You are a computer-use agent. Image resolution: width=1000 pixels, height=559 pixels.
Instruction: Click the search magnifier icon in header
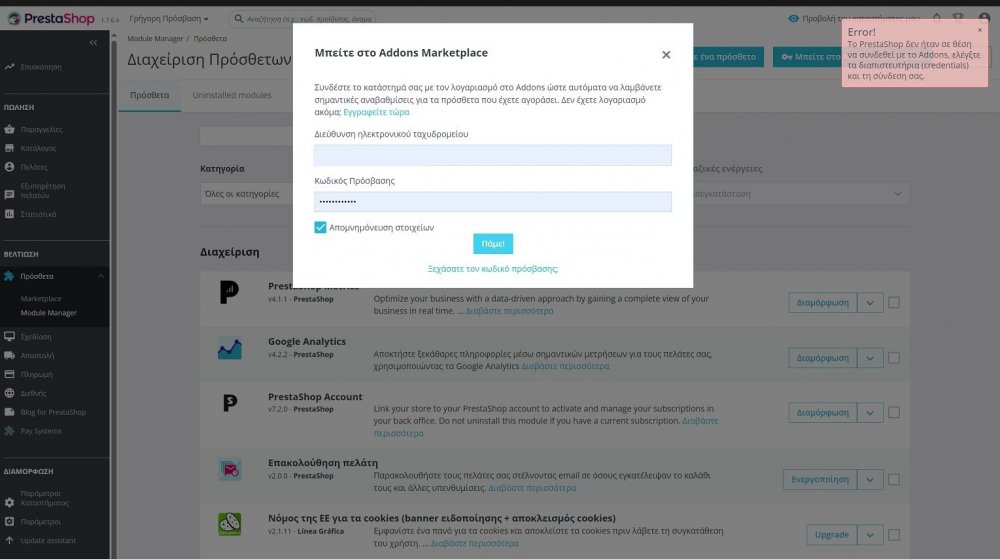pyautogui.click(x=239, y=18)
